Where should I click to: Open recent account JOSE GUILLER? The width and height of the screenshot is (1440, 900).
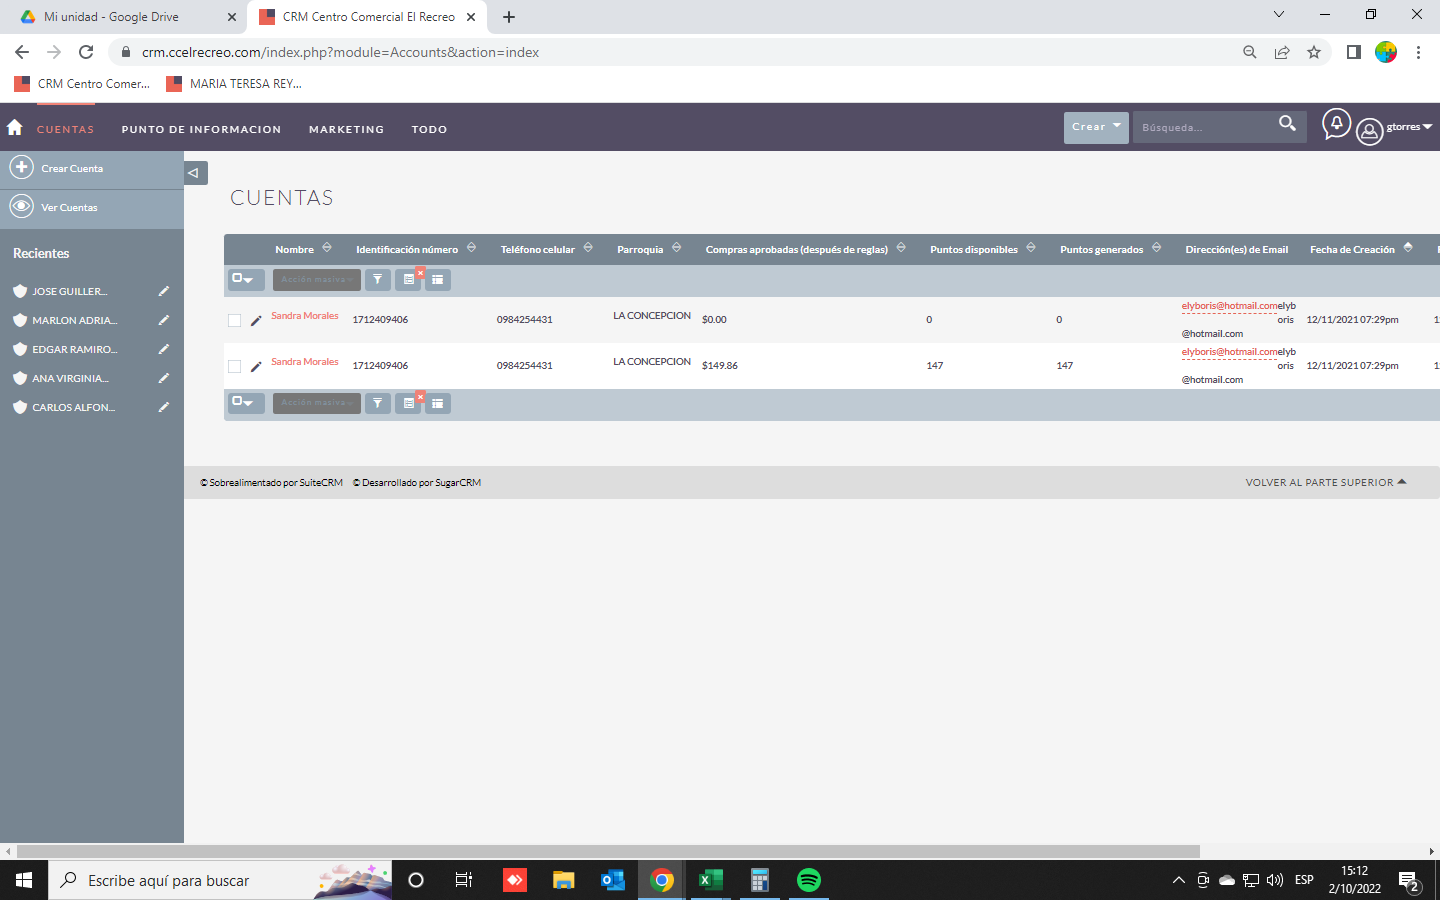[69, 292]
